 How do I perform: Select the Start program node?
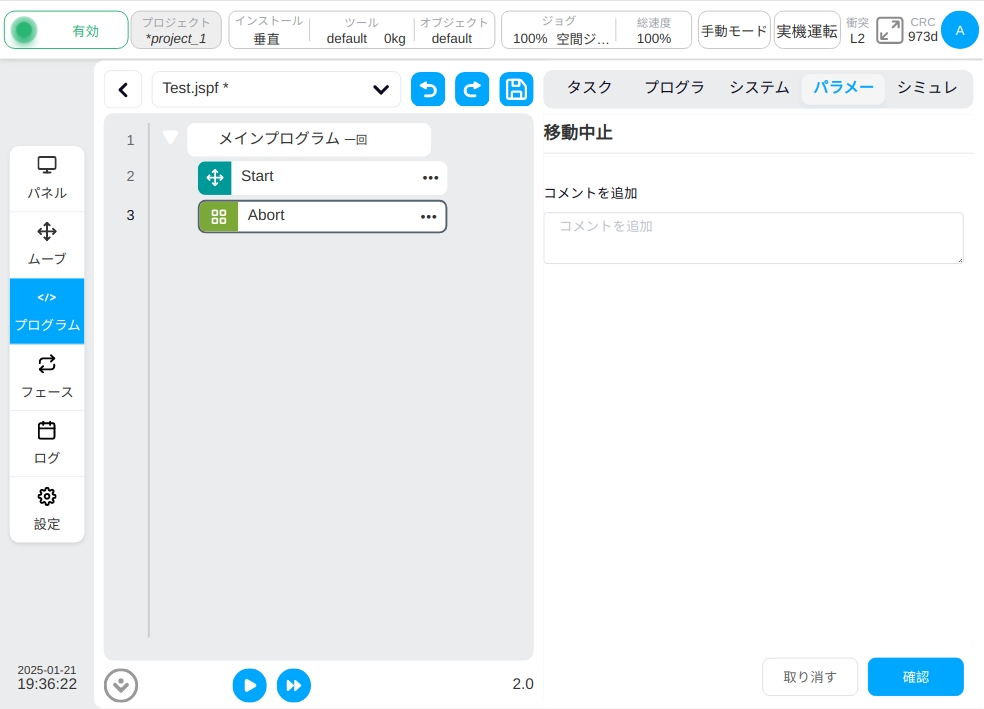[323, 178]
